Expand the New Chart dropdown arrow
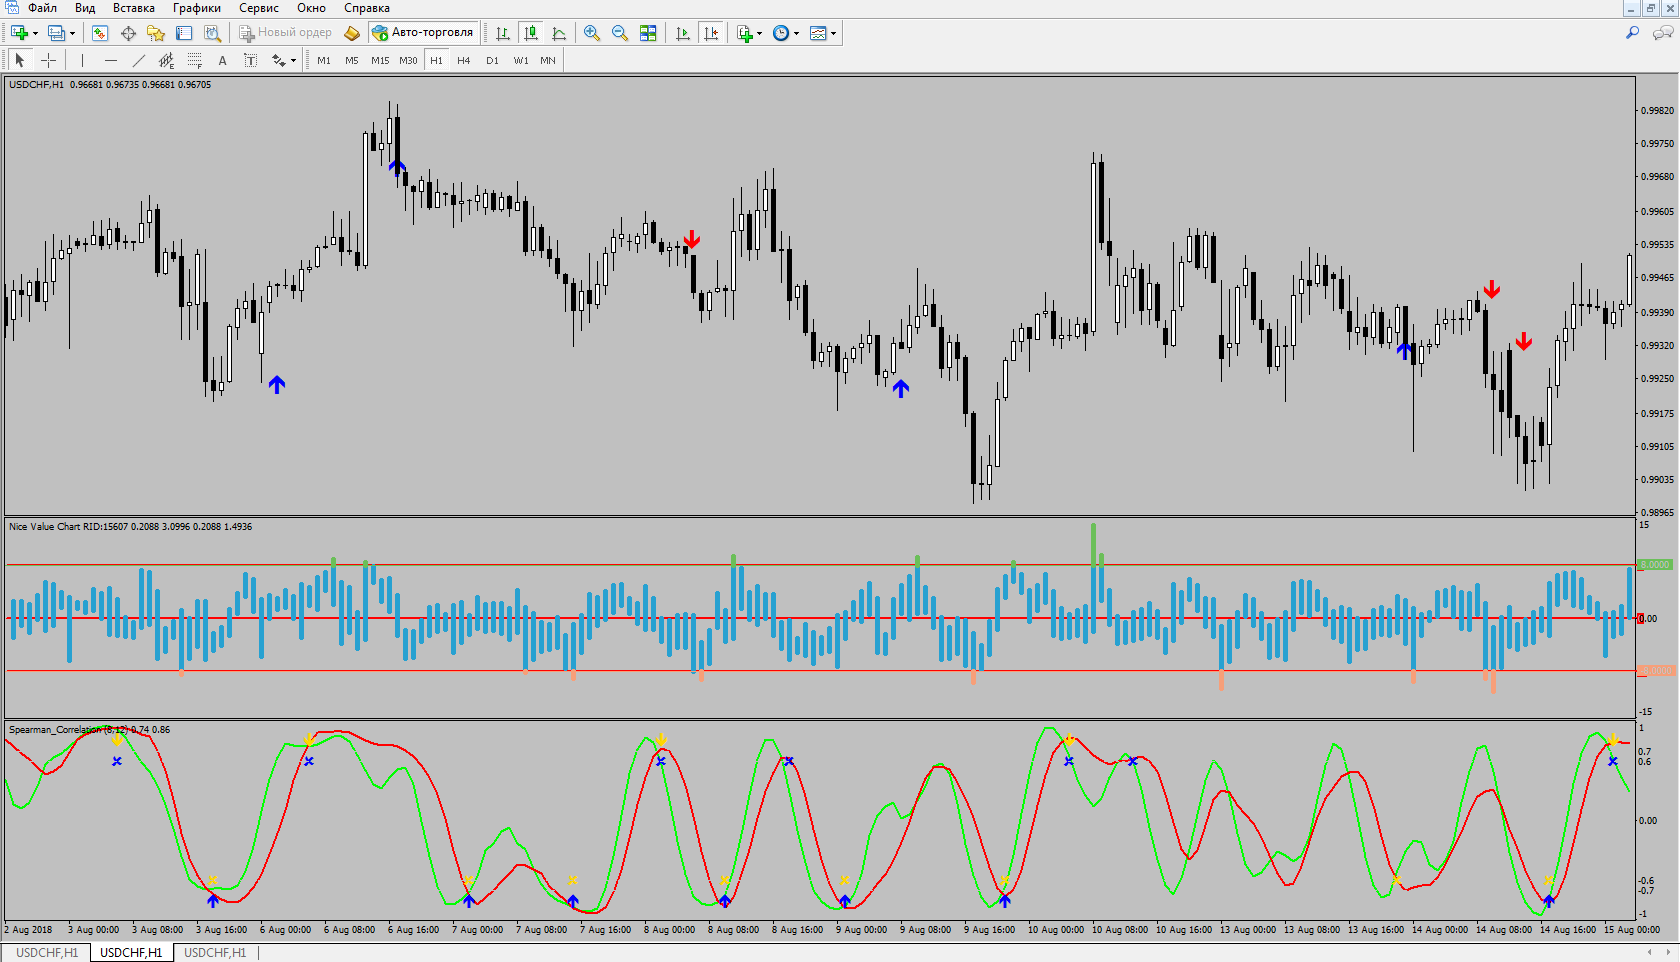The width and height of the screenshot is (1680, 962). (35, 33)
